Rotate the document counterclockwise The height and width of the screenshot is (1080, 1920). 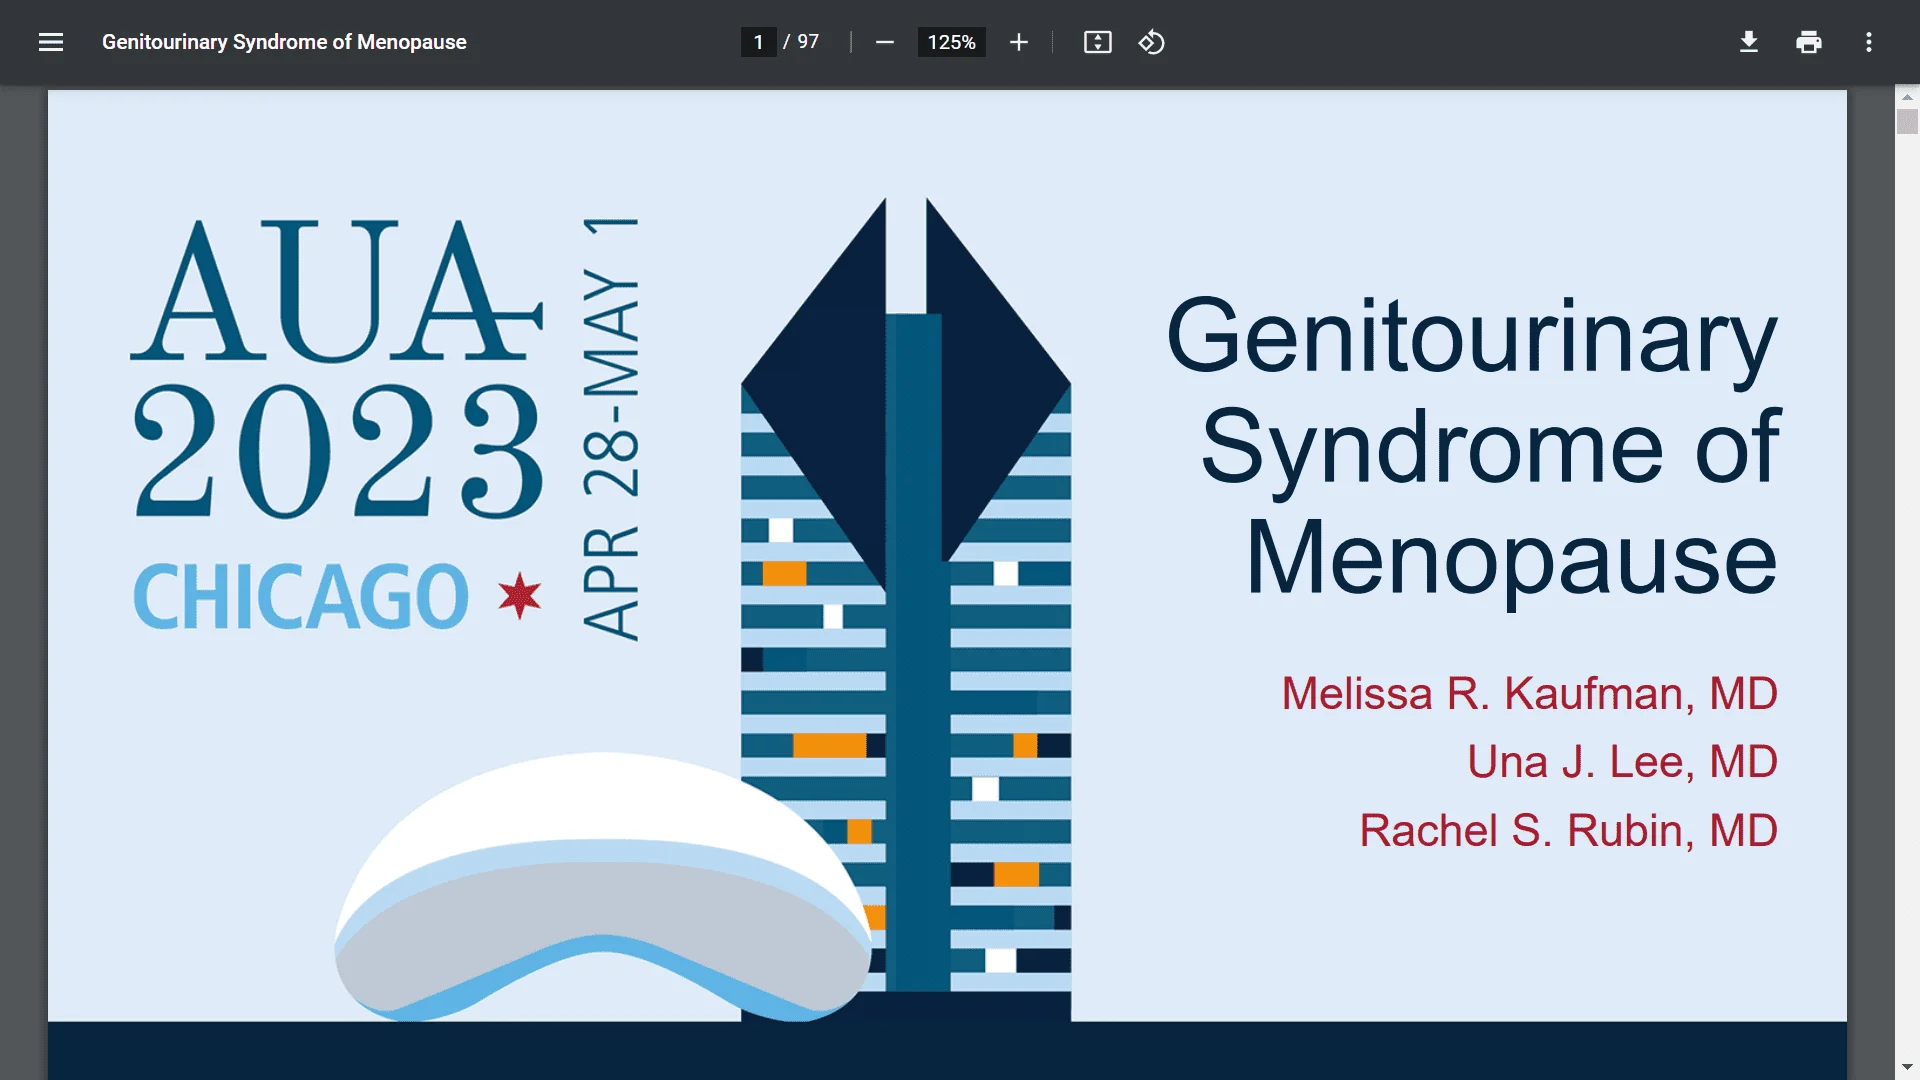(x=1151, y=42)
